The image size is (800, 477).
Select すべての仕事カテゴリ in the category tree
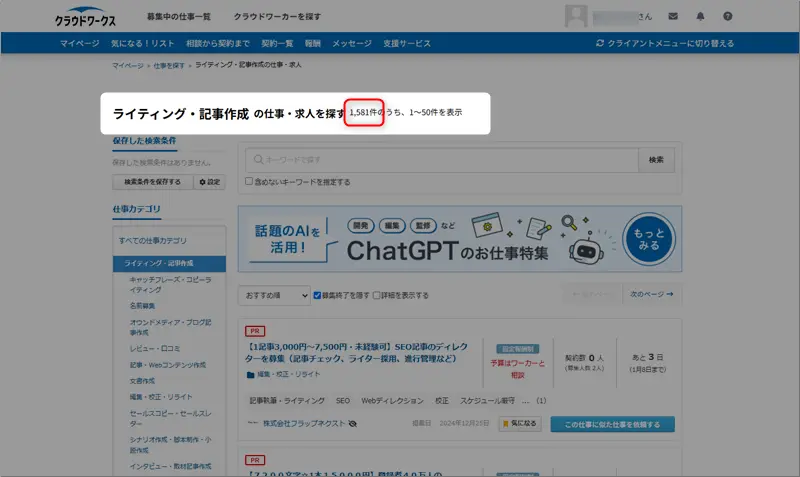(x=152, y=241)
